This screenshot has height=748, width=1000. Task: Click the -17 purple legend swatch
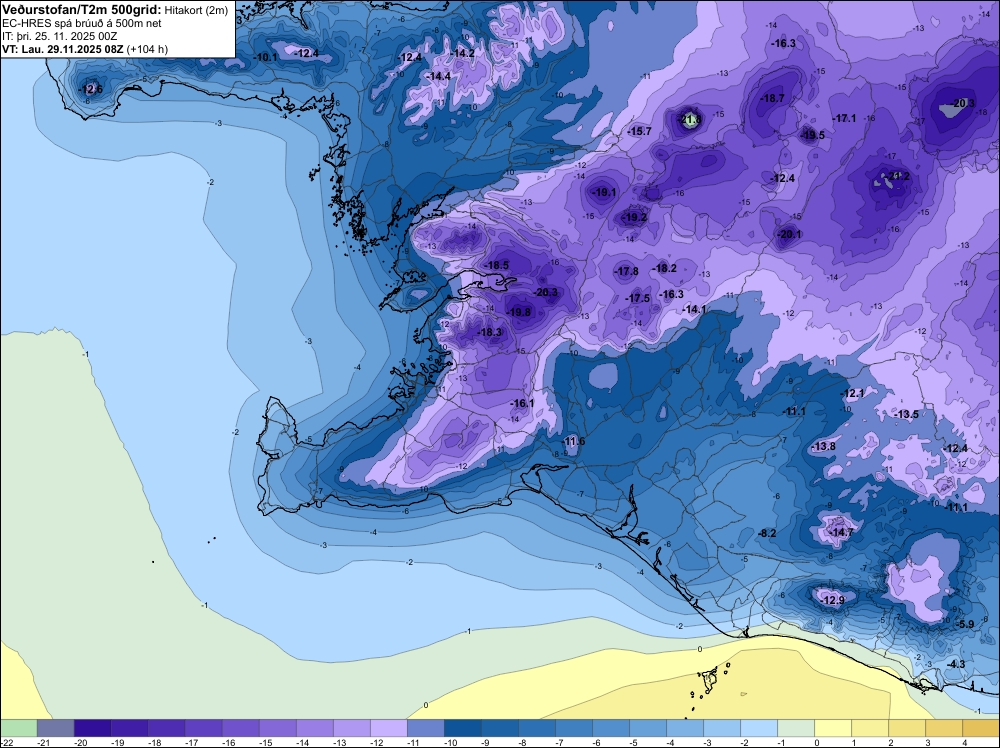coord(203,728)
